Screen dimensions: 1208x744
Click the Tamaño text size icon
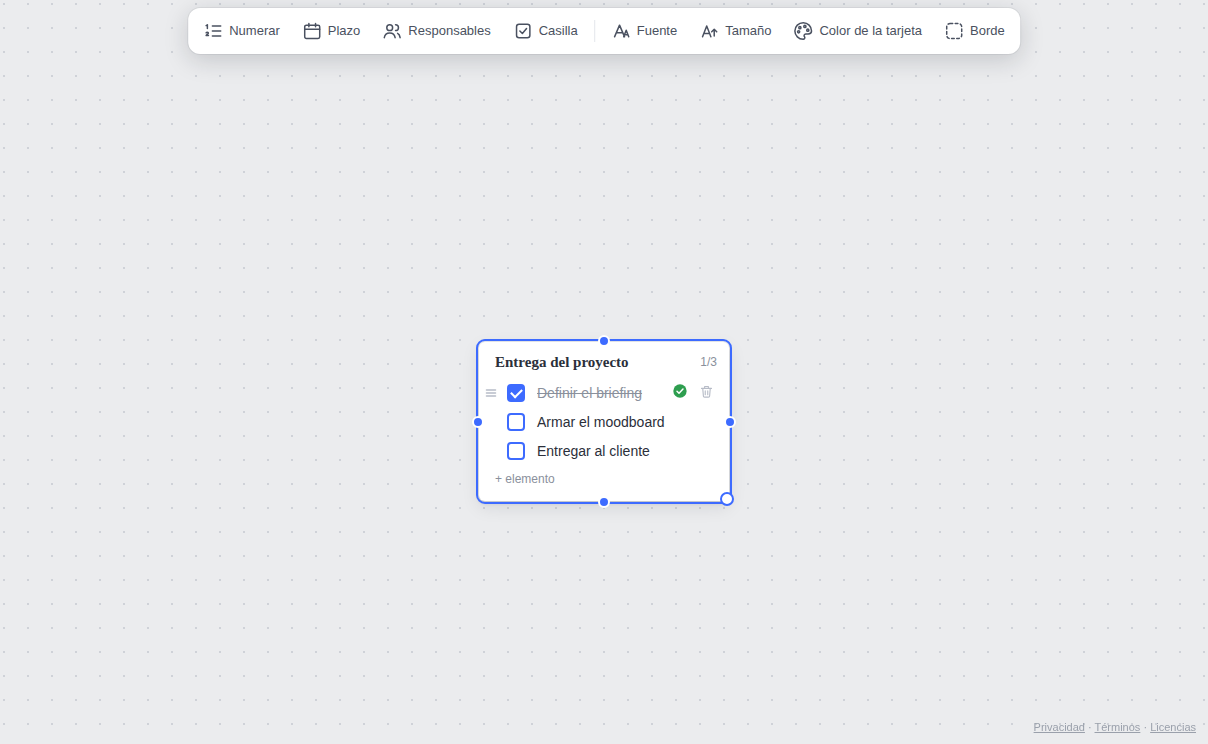tap(710, 31)
